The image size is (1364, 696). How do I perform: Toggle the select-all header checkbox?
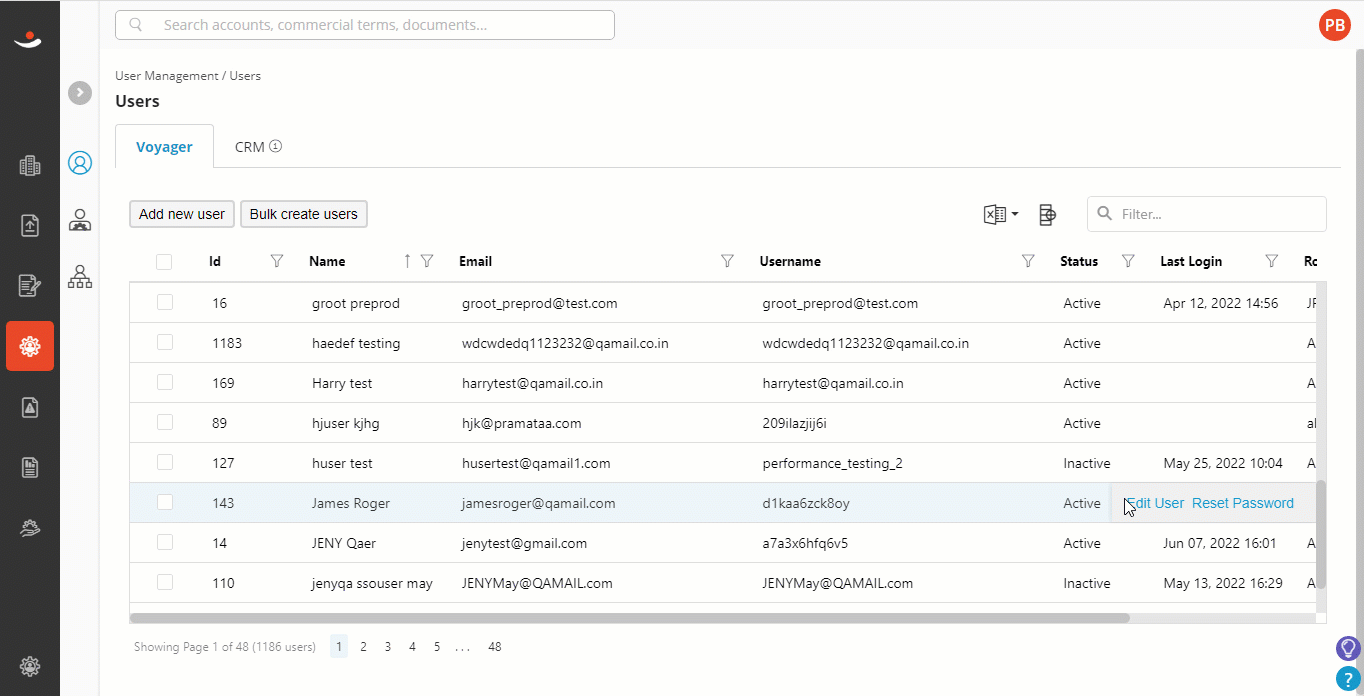[x=164, y=262]
